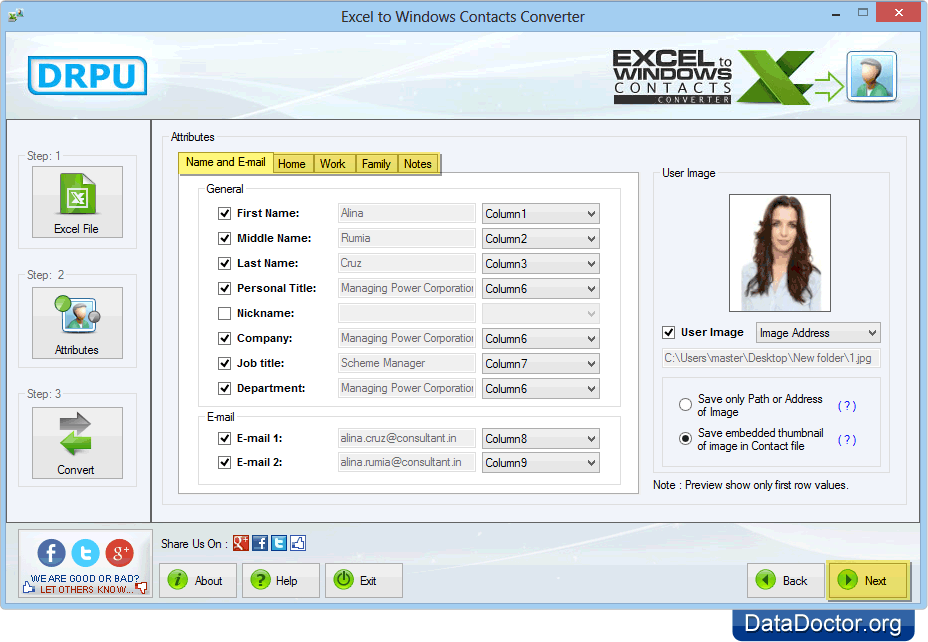Click the Exit button

tap(363, 580)
